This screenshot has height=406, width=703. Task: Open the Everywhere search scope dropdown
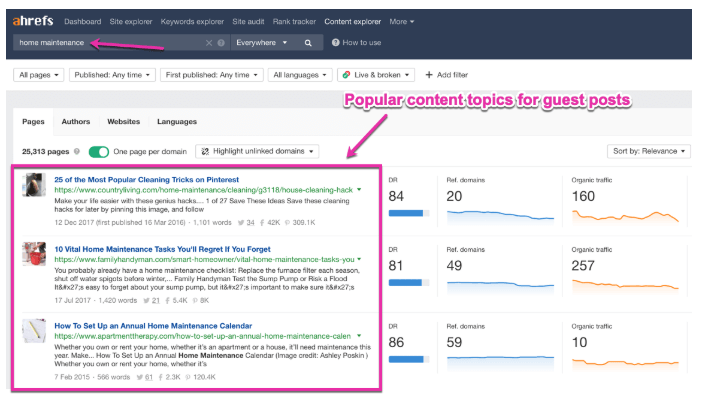point(261,43)
